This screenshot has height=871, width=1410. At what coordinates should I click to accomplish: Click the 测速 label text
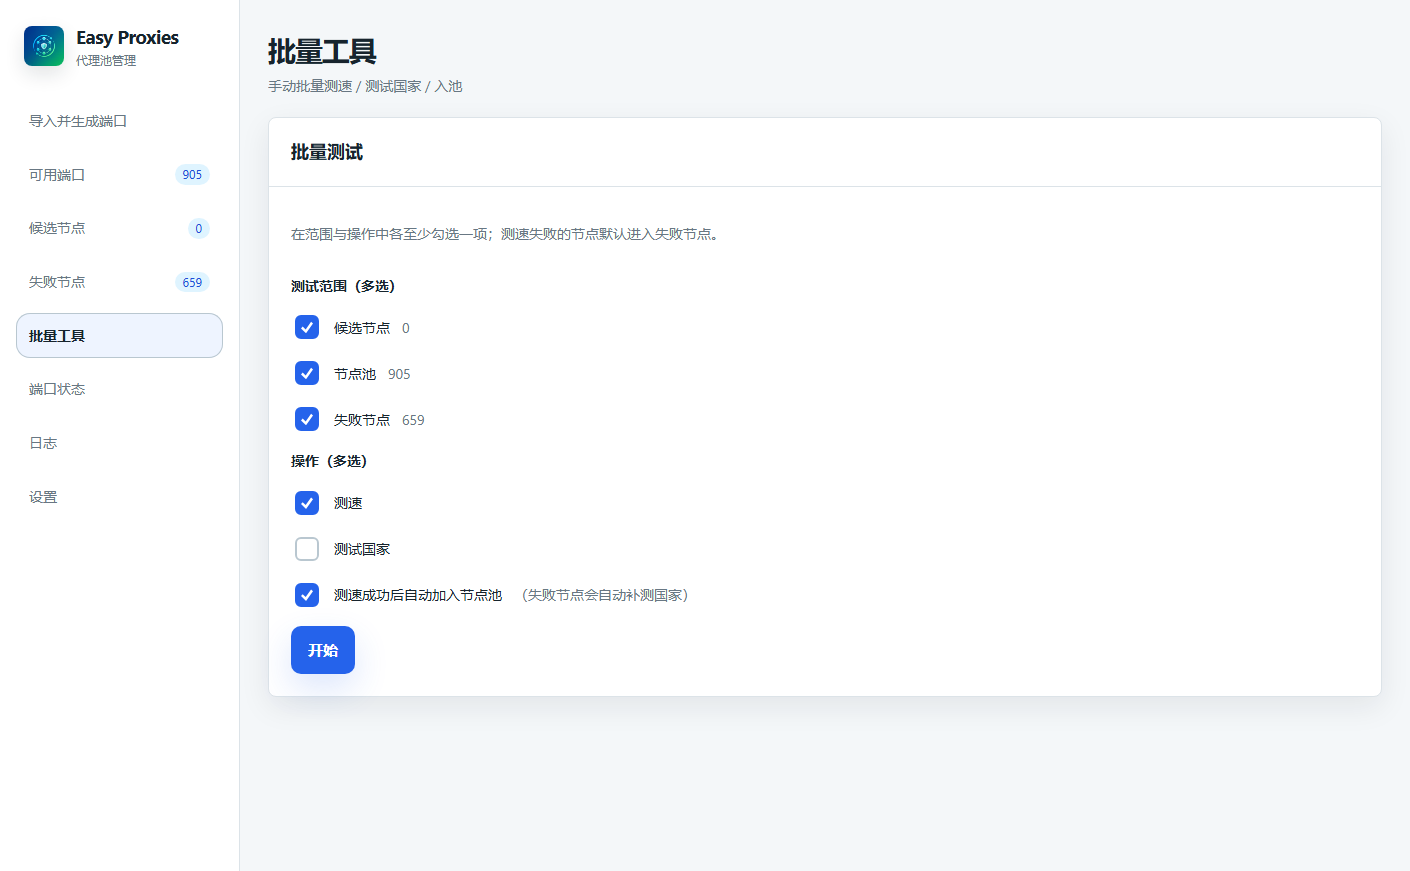(x=348, y=503)
